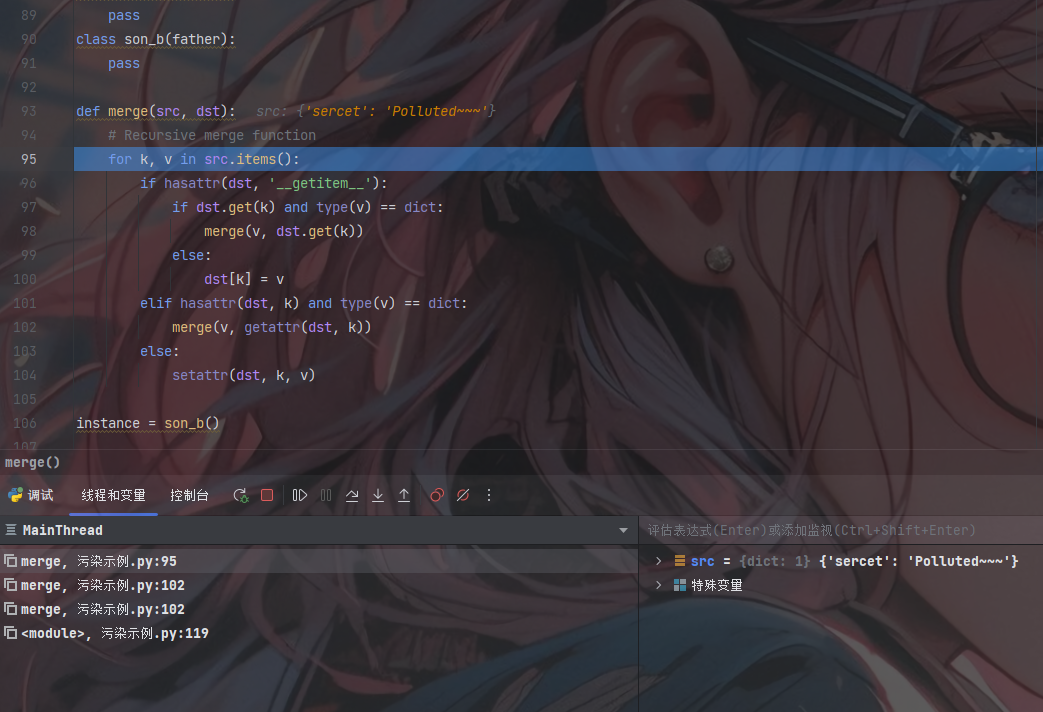Resume program execution
Image resolution: width=1043 pixels, height=712 pixels.
[300, 495]
